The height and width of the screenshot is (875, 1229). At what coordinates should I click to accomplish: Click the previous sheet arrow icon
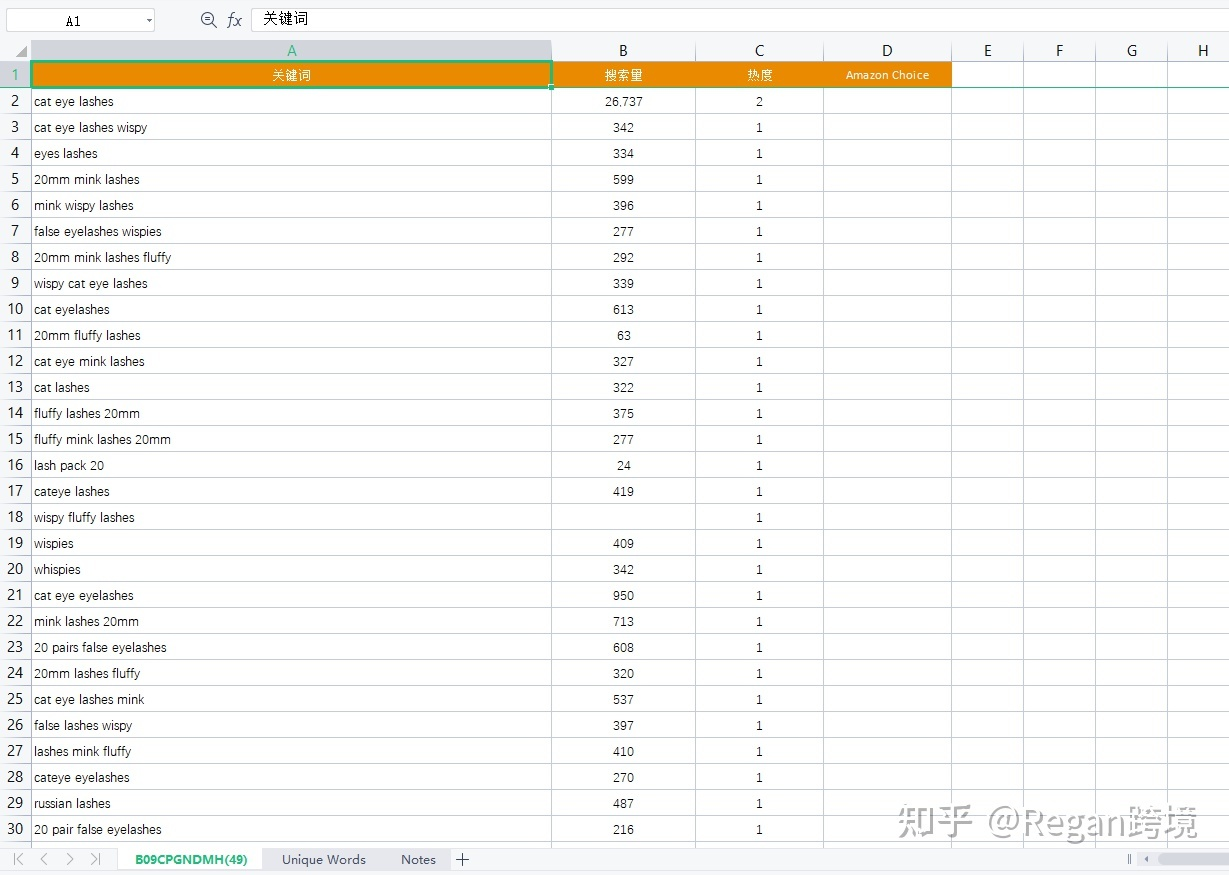pos(42,859)
